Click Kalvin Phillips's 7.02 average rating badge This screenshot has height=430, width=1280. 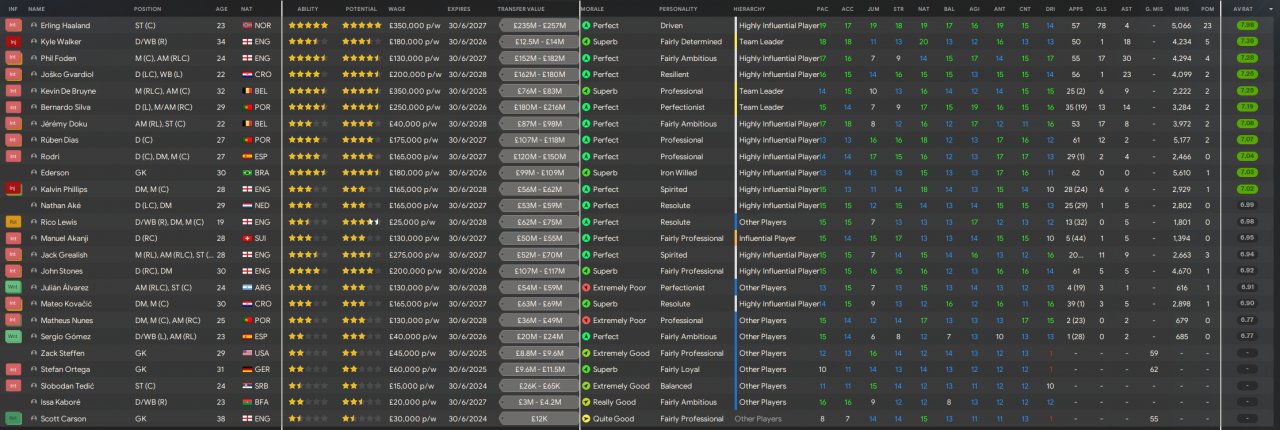(1247, 189)
